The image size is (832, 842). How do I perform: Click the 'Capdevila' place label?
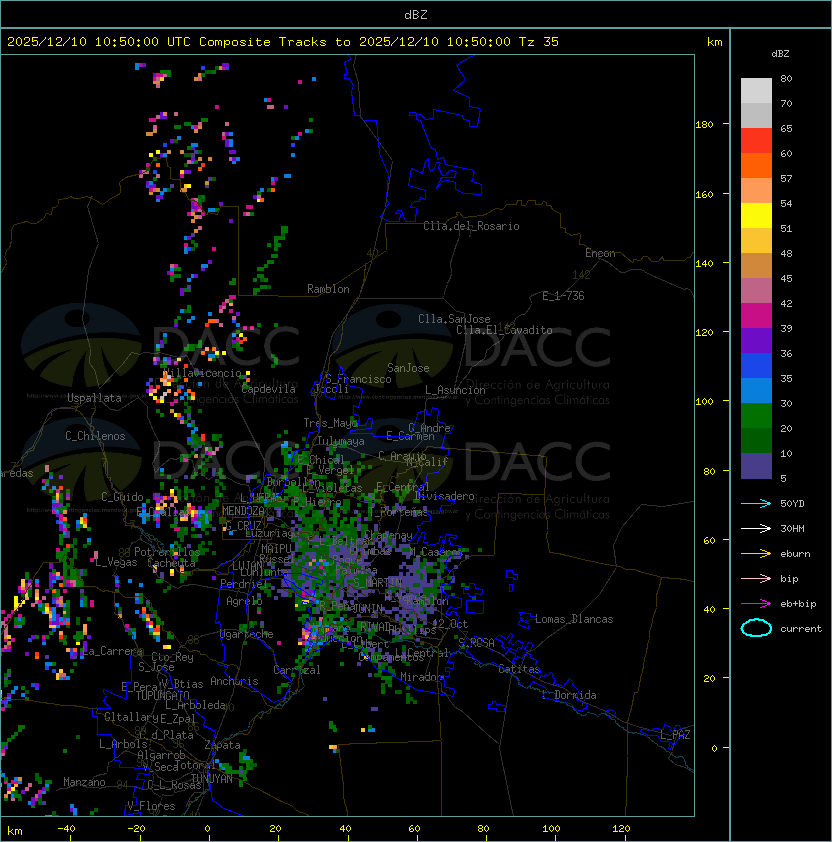coord(269,389)
